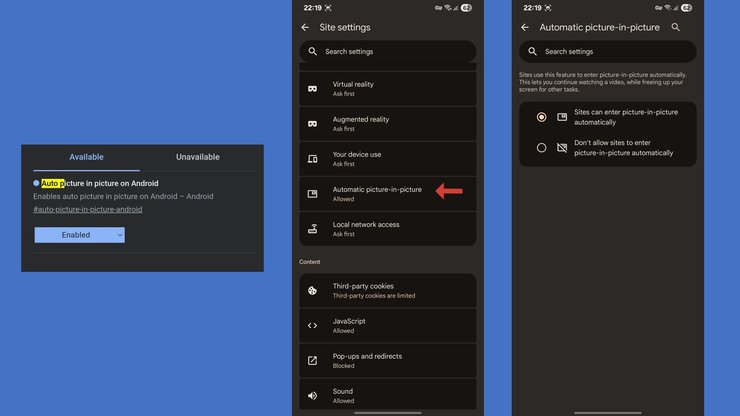
Task: Open the Enabled dropdown for Auto picture flag
Action: pyautogui.click(x=79, y=235)
